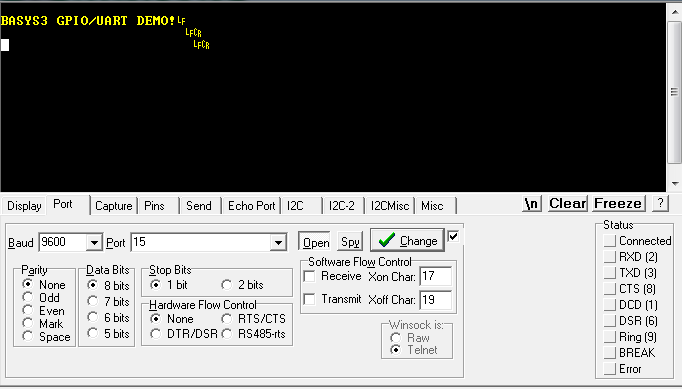Choose 5 bits data bits

point(108,334)
